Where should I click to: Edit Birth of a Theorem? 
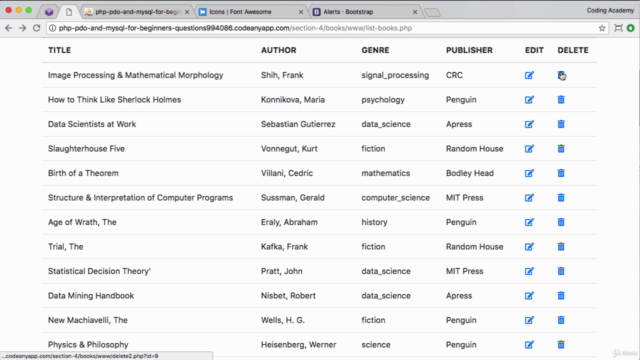(x=529, y=173)
